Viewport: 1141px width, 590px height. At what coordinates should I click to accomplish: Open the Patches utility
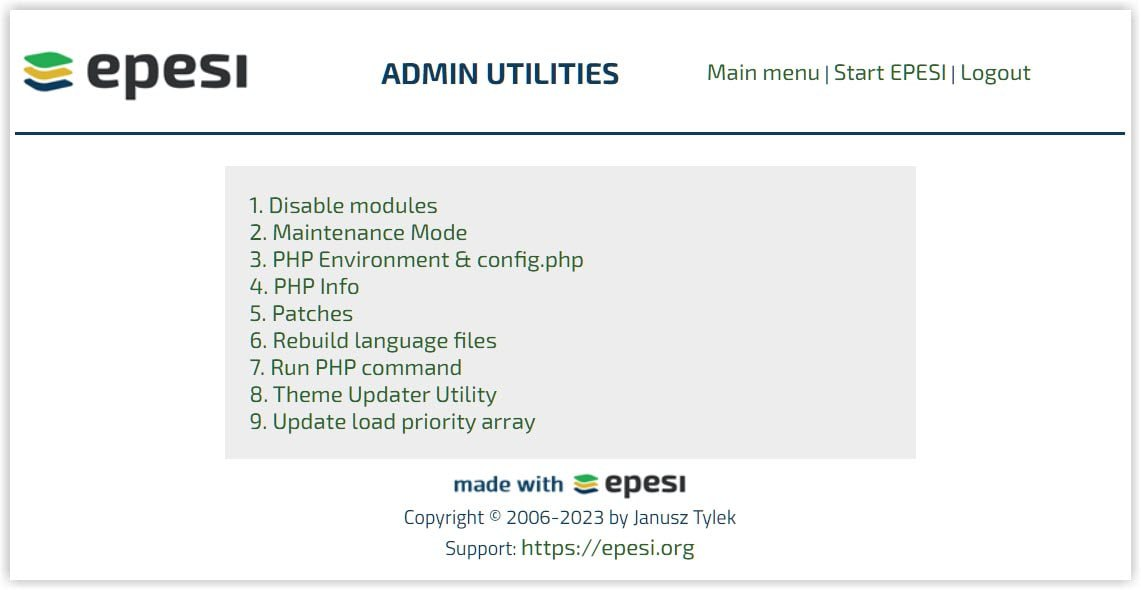312,313
